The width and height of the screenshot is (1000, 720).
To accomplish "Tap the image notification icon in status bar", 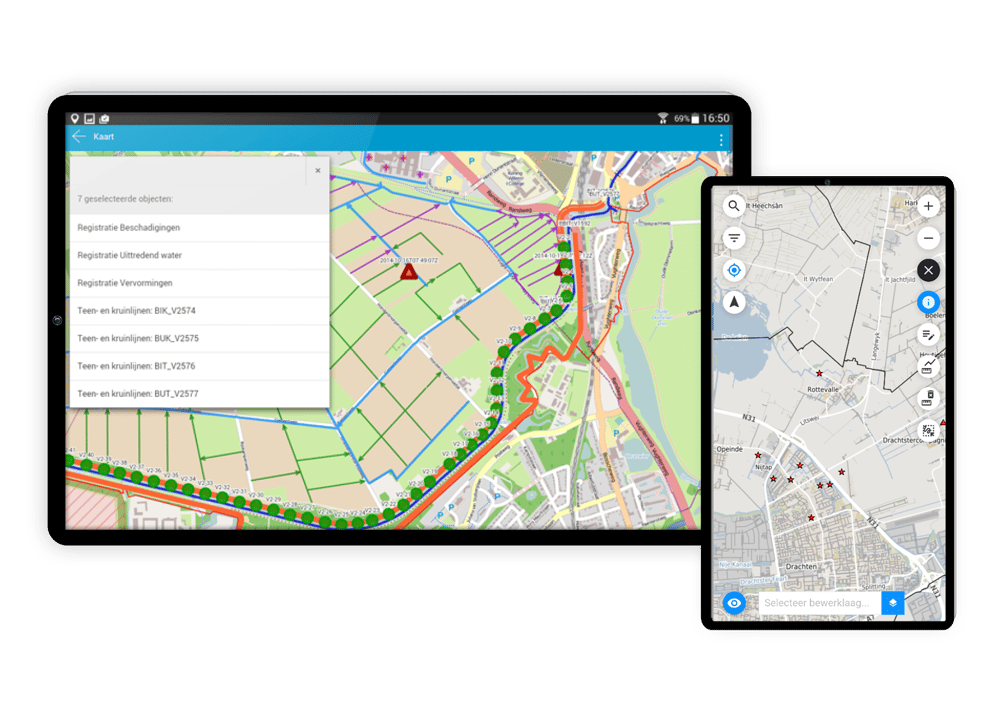I will tap(89, 119).
